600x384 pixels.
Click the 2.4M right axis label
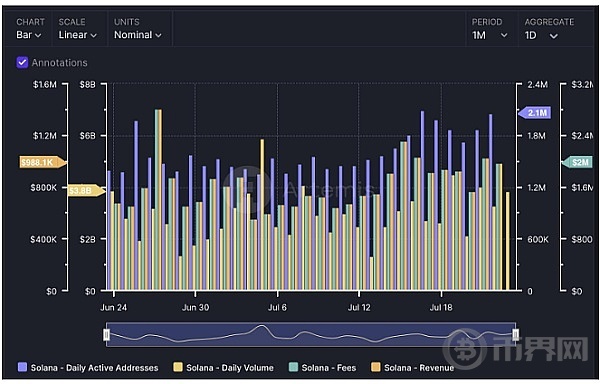coord(537,84)
